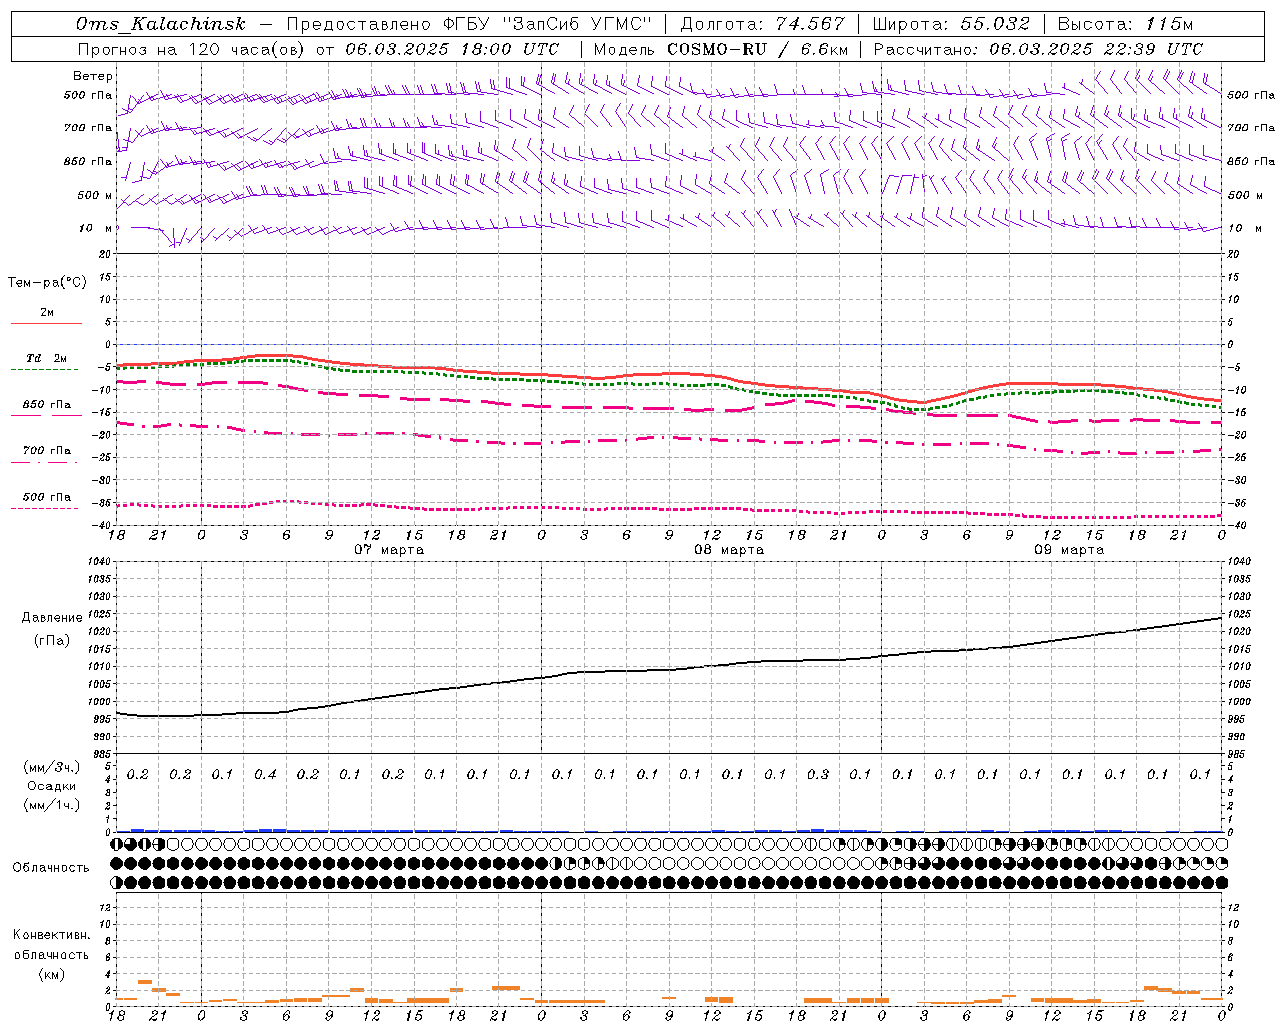Click the Высота: 115м value
The image size is (1280, 1024).
(1125, 24)
